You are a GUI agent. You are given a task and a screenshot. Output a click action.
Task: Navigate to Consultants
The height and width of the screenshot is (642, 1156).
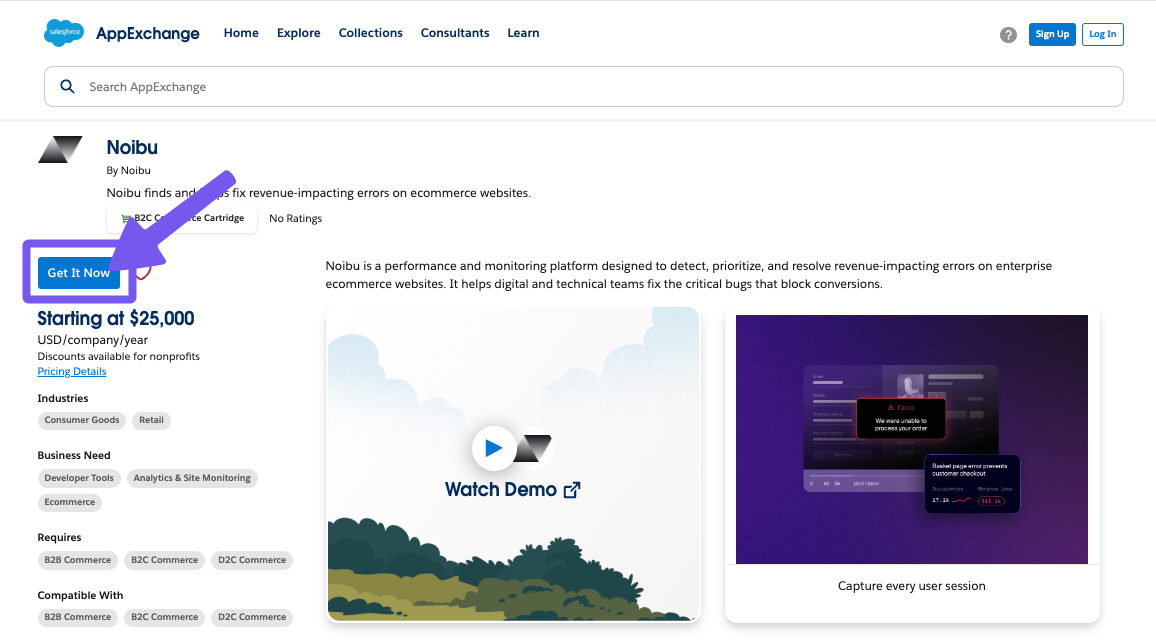pos(455,33)
